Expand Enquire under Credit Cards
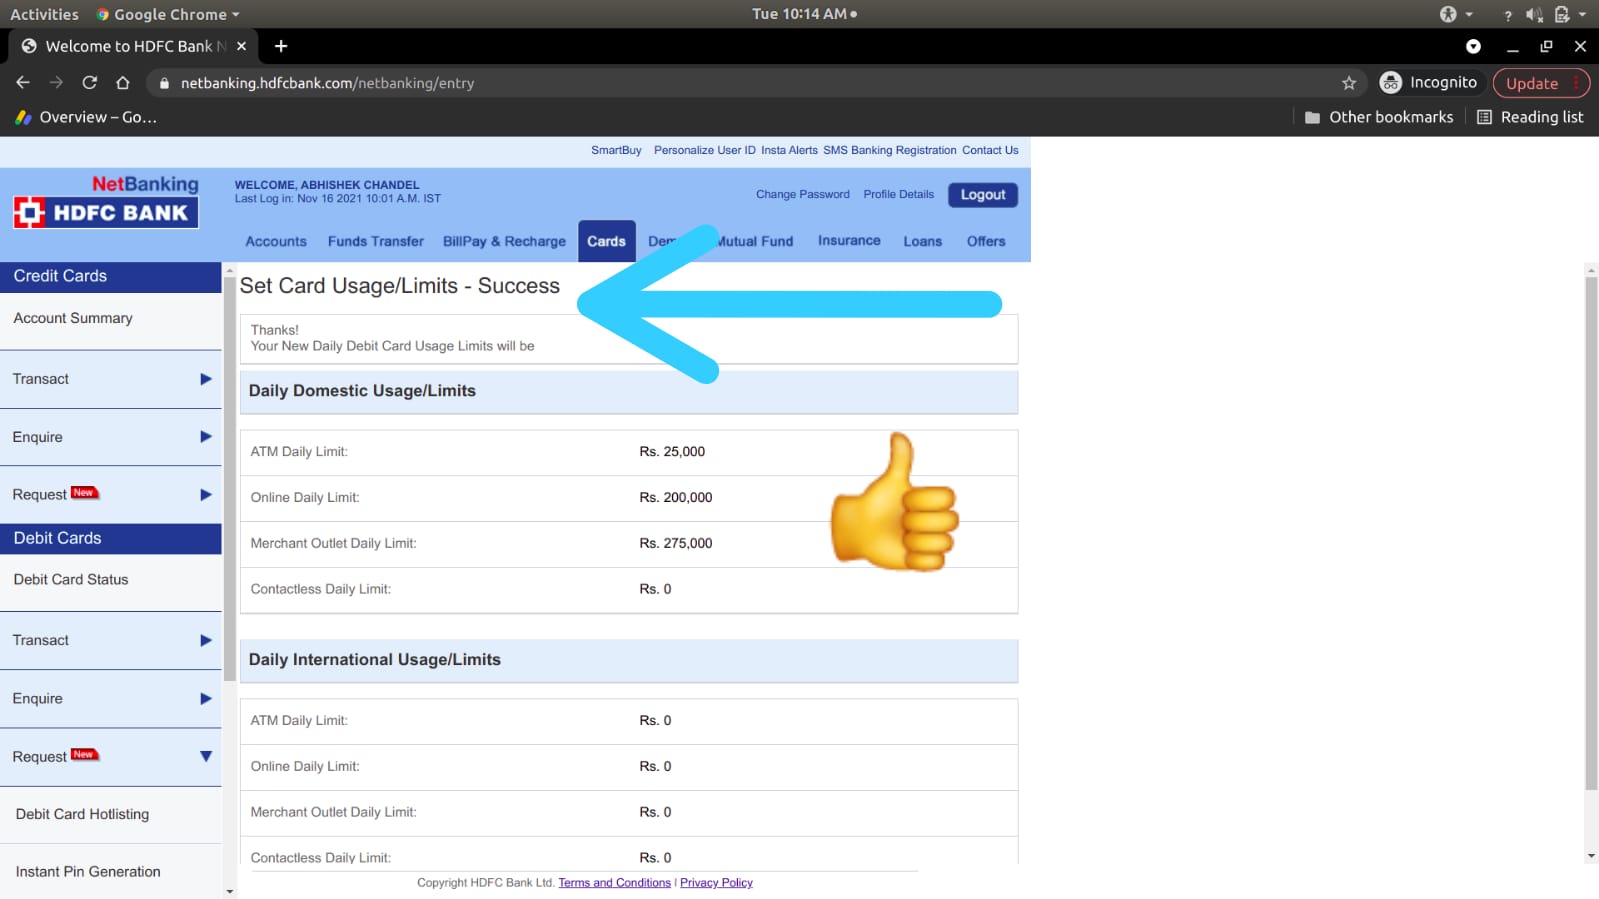Image resolution: width=1599 pixels, height=899 pixels. coord(110,437)
